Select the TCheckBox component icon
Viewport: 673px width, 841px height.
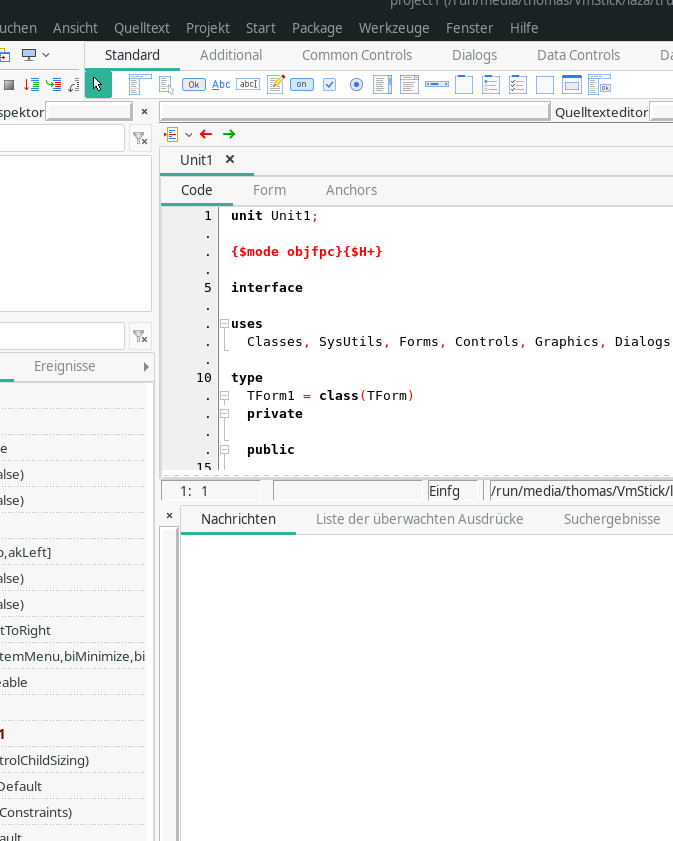329,85
